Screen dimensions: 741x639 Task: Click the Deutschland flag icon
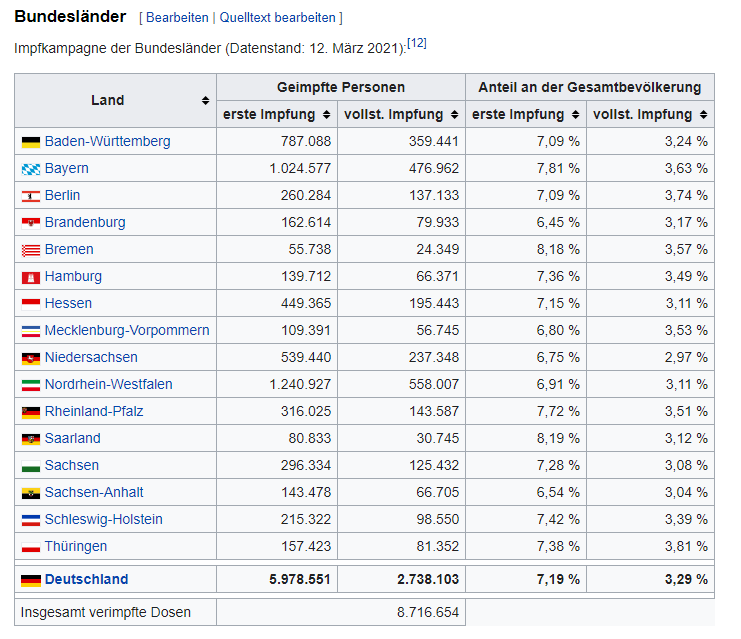click(30, 580)
